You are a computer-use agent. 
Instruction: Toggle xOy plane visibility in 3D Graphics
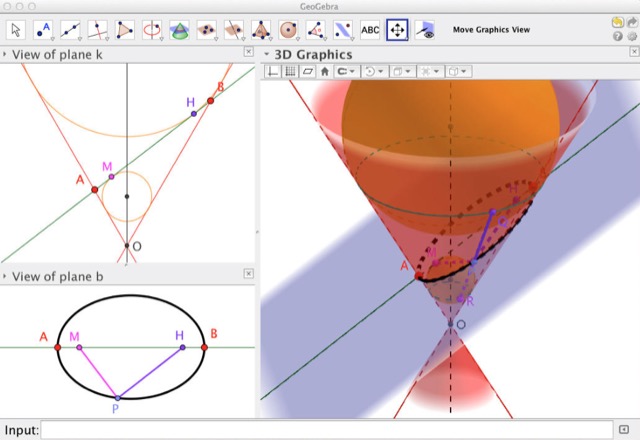pyautogui.click(x=307, y=72)
